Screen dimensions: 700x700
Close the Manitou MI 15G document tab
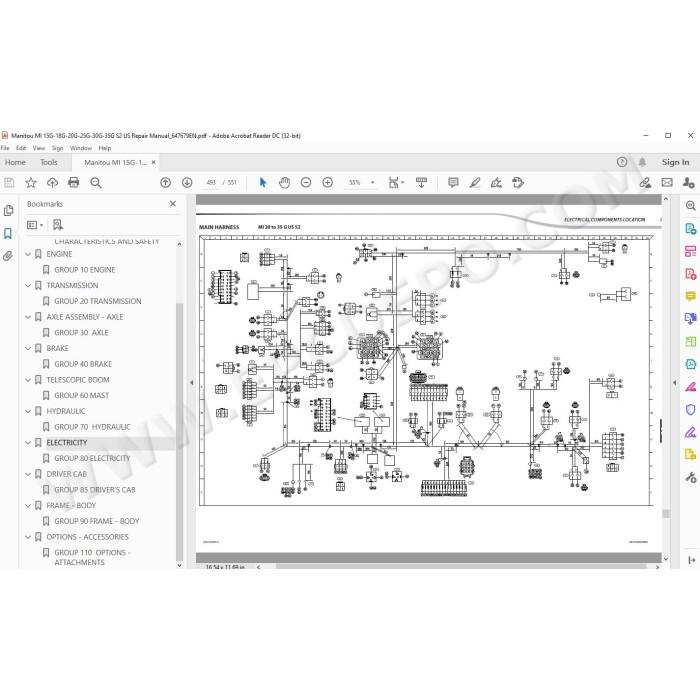[x=154, y=162]
